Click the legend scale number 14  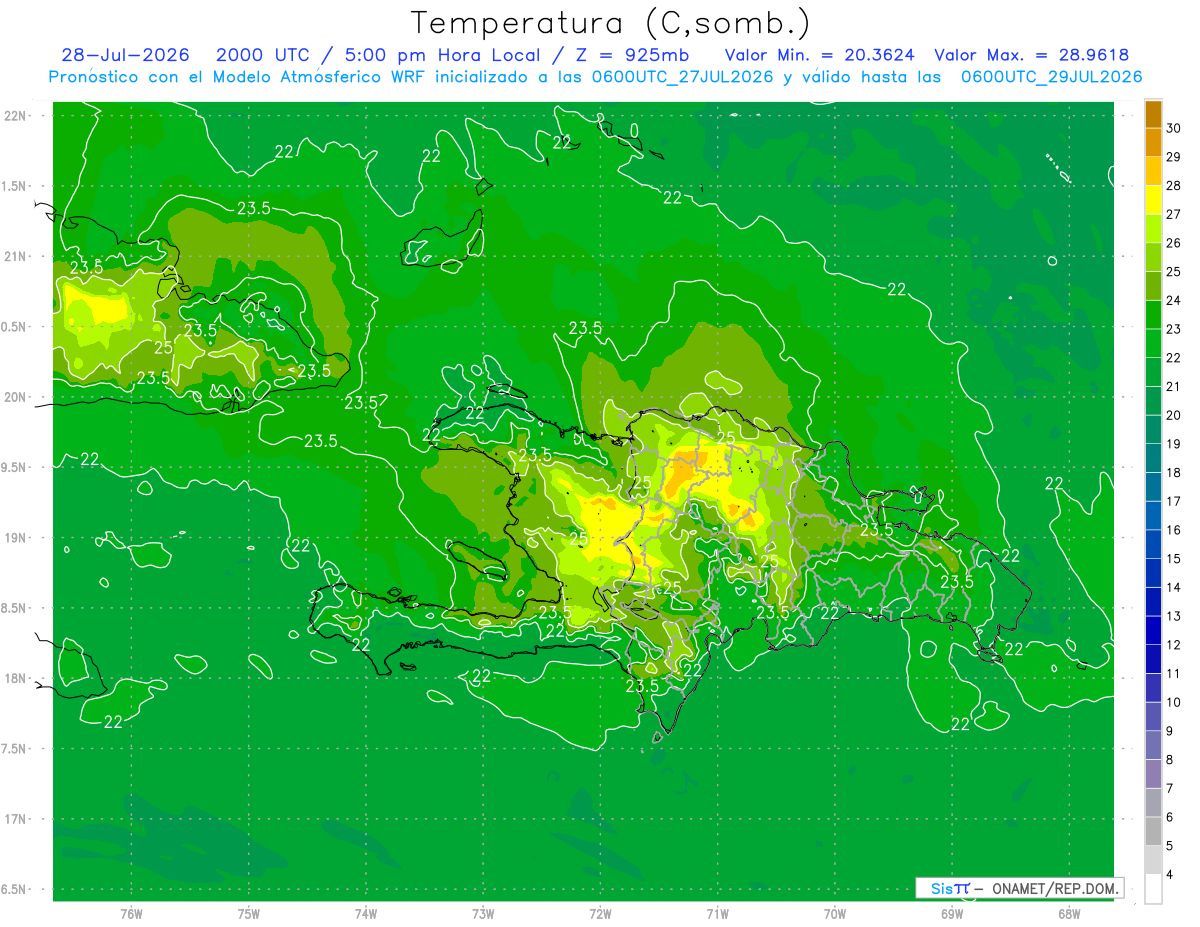[1174, 587]
